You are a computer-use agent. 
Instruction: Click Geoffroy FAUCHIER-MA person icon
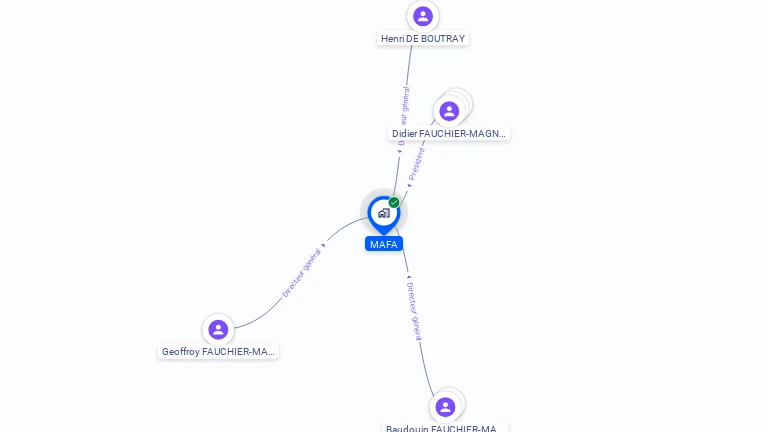[x=218, y=330]
